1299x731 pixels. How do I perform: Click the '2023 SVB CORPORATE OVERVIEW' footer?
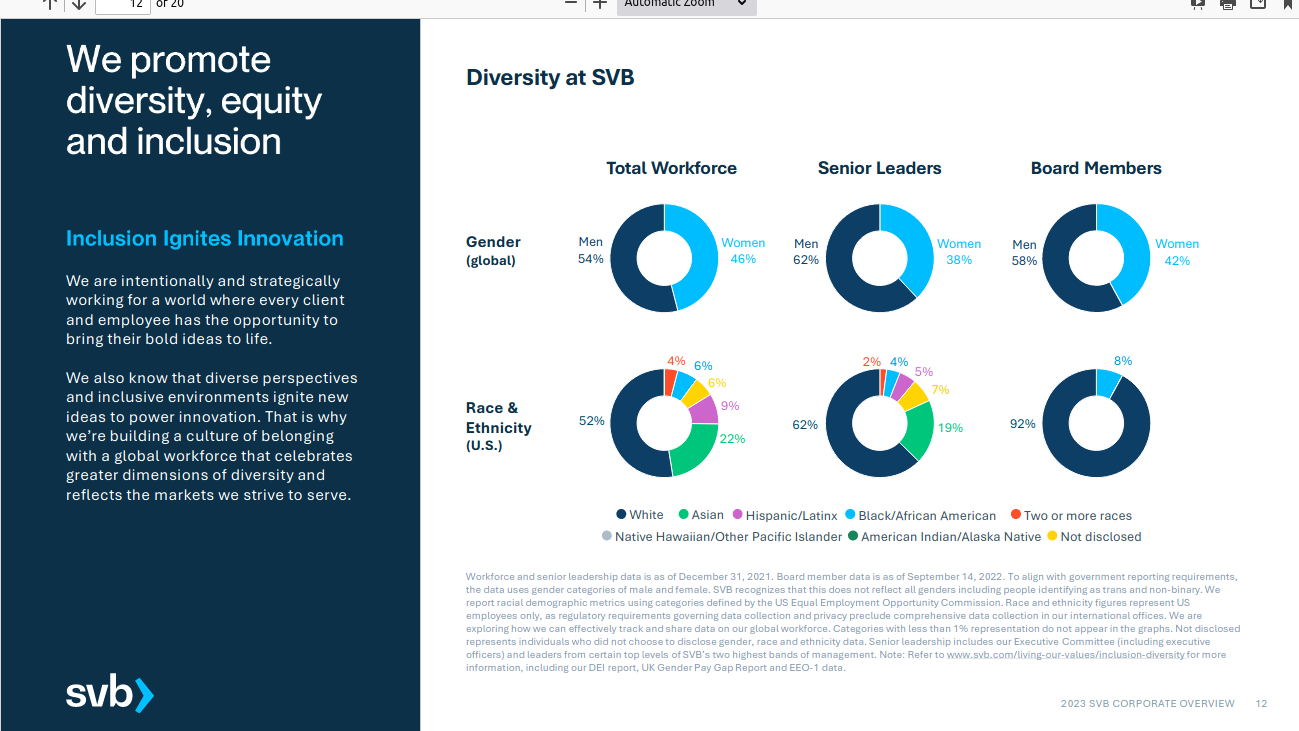pyautogui.click(x=1148, y=704)
